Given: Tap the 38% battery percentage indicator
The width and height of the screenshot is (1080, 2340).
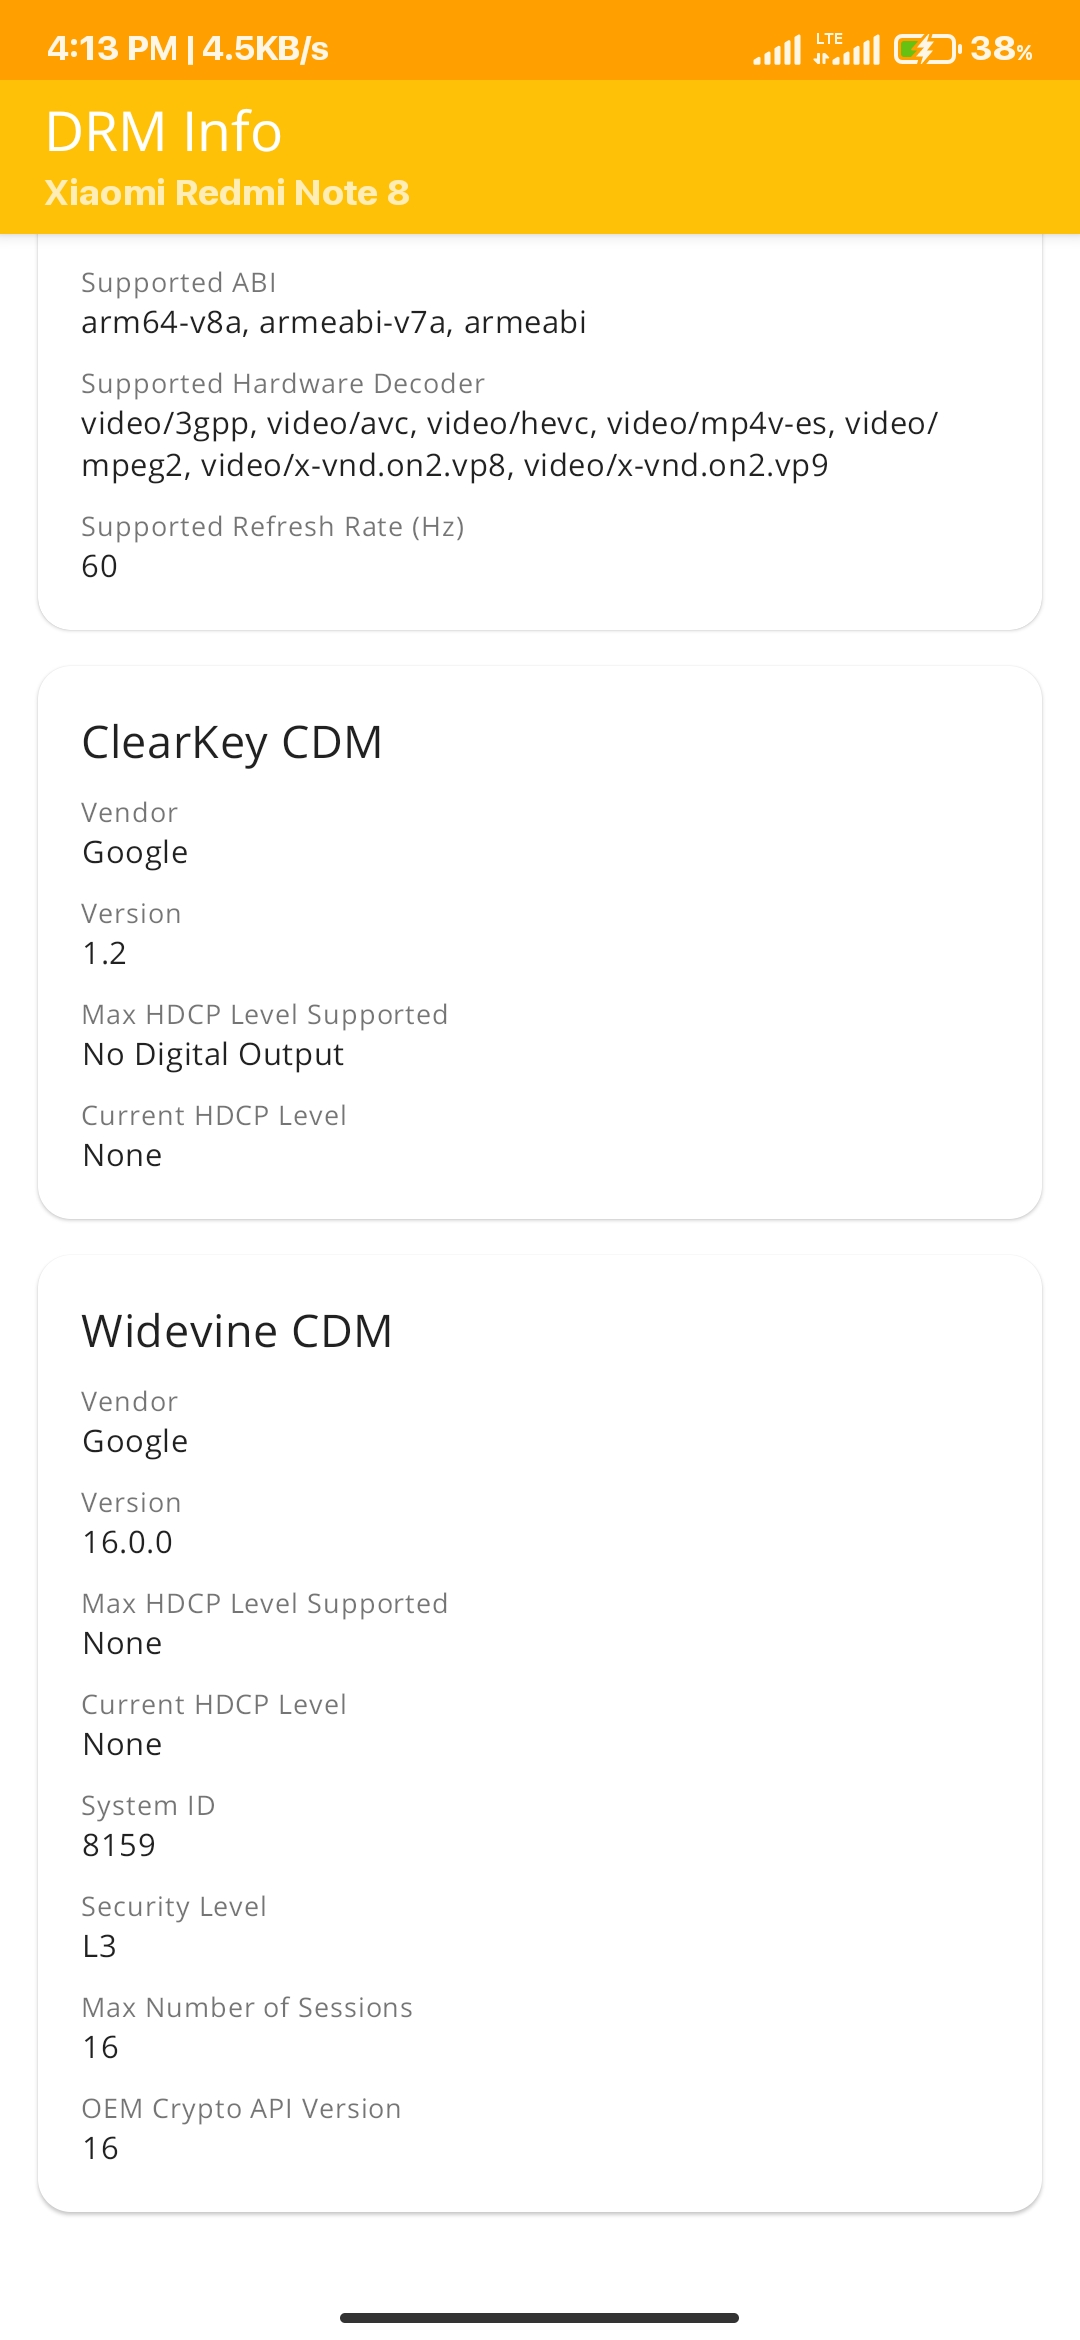Looking at the screenshot, I should tap(1001, 48).
